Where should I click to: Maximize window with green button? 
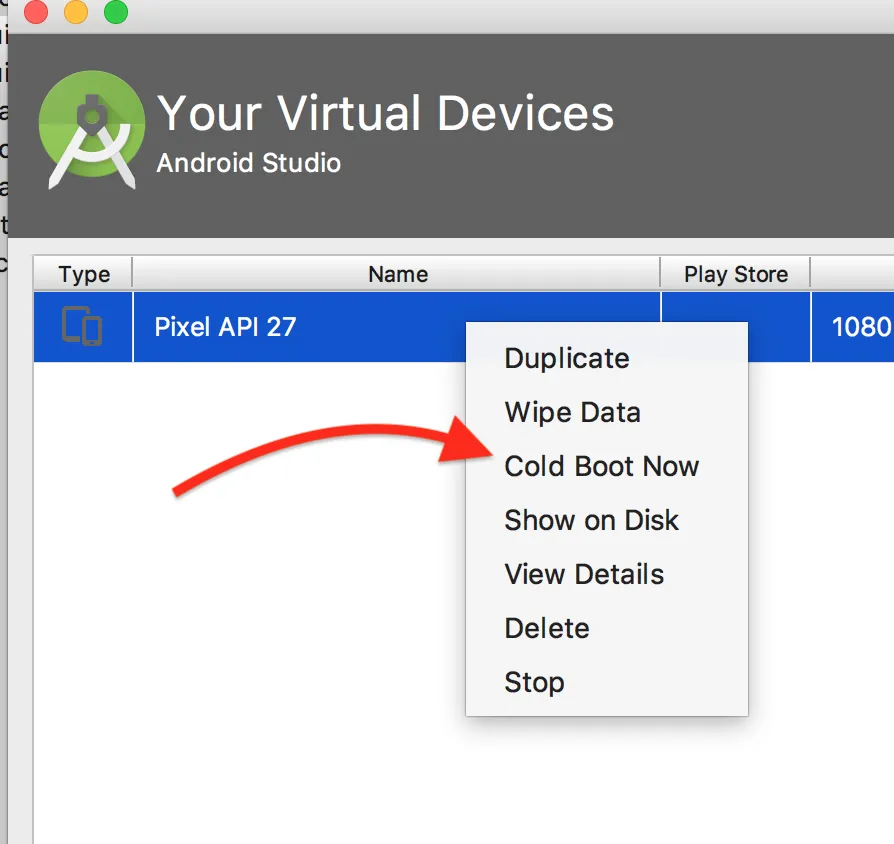116,11
